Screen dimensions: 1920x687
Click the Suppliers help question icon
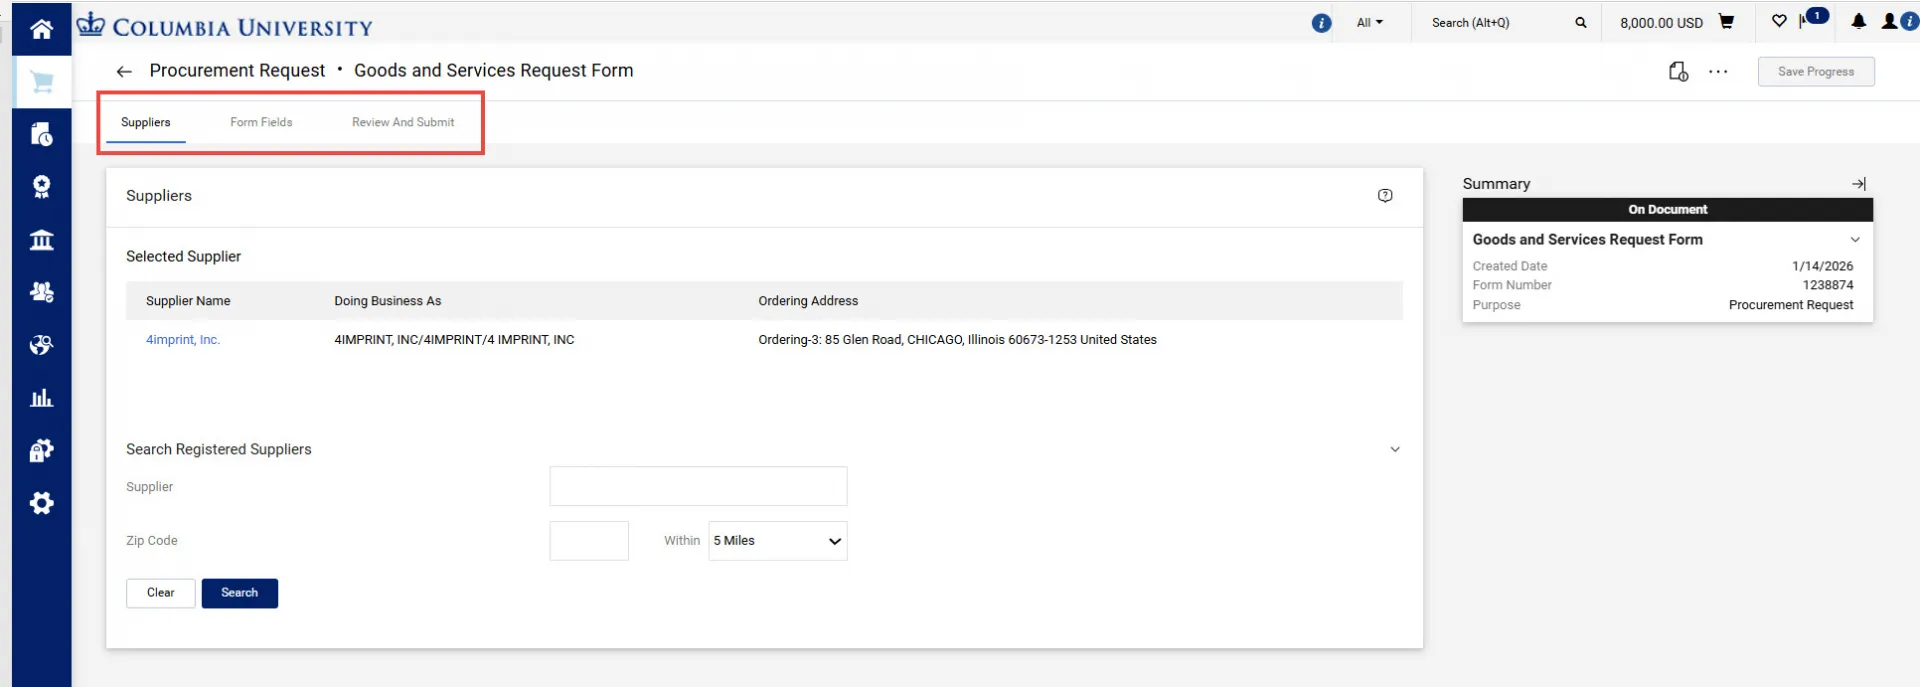(x=1385, y=196)
